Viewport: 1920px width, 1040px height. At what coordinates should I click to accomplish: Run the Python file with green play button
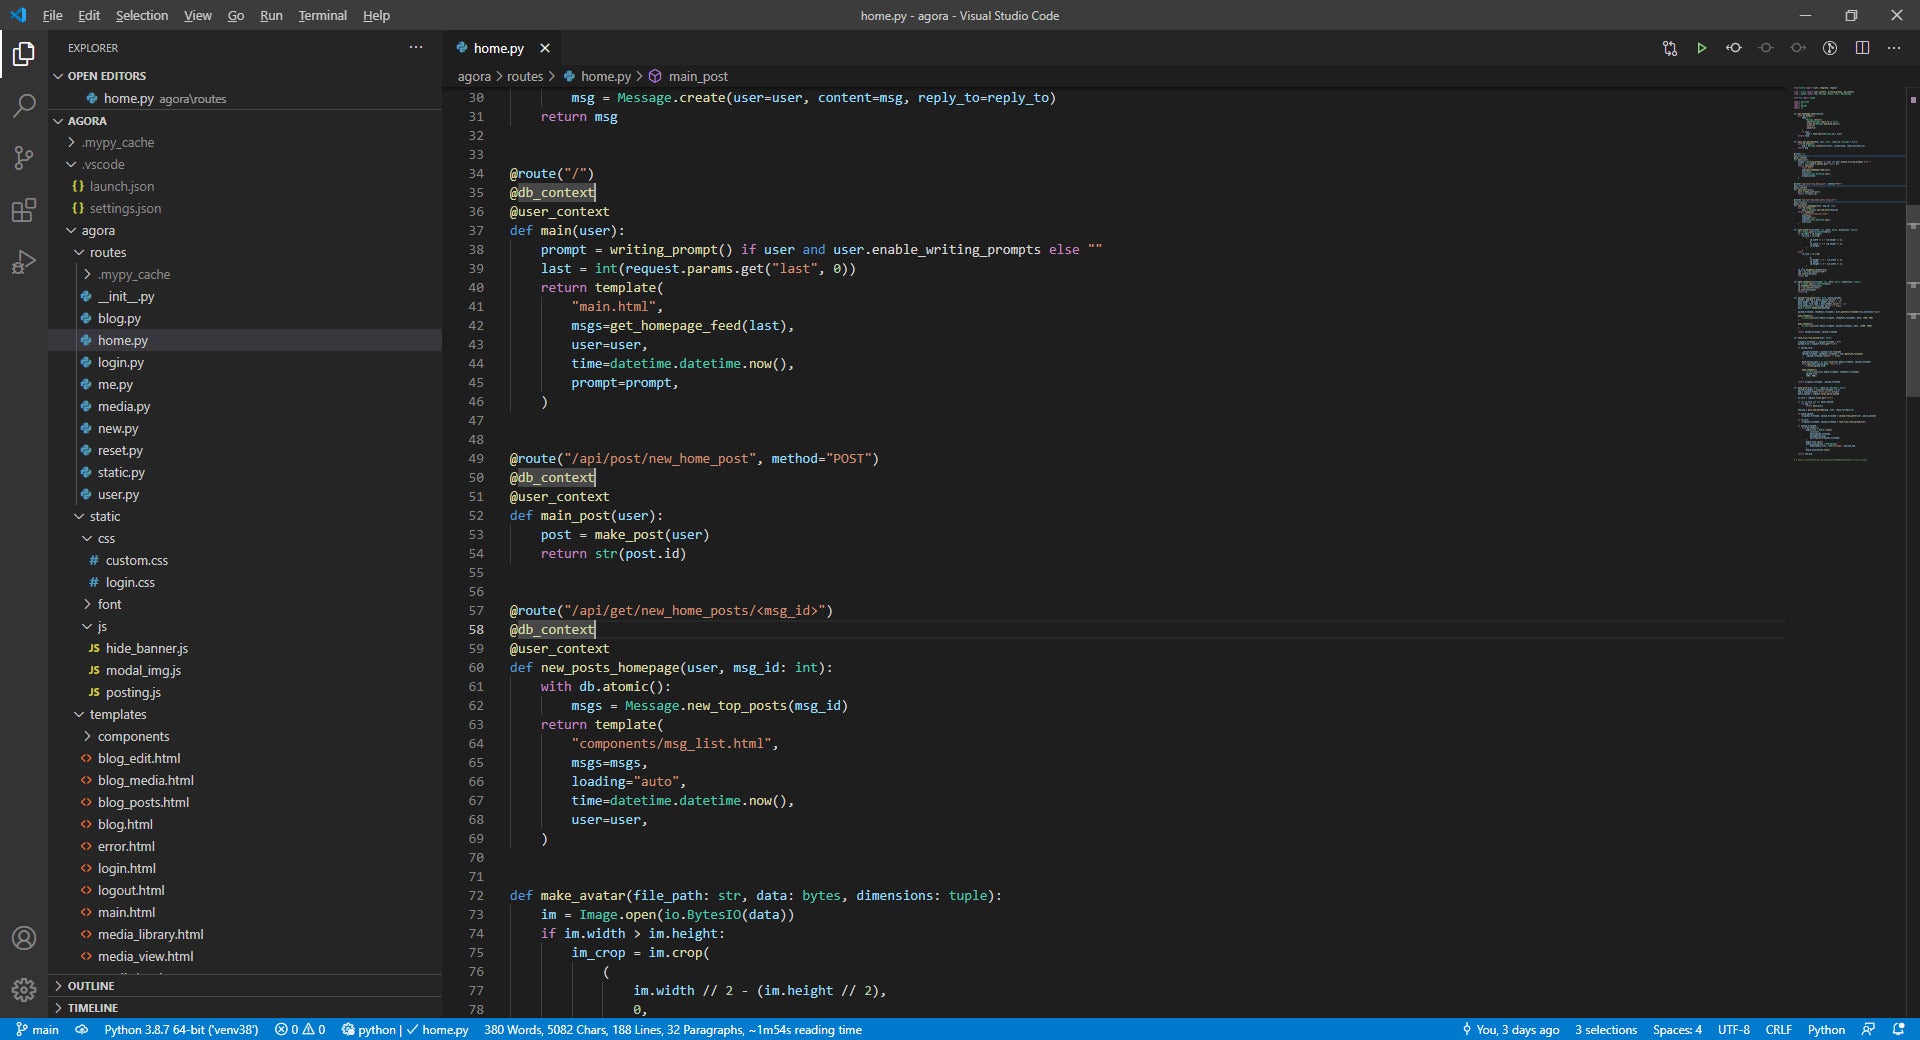tap(1701, 48)
